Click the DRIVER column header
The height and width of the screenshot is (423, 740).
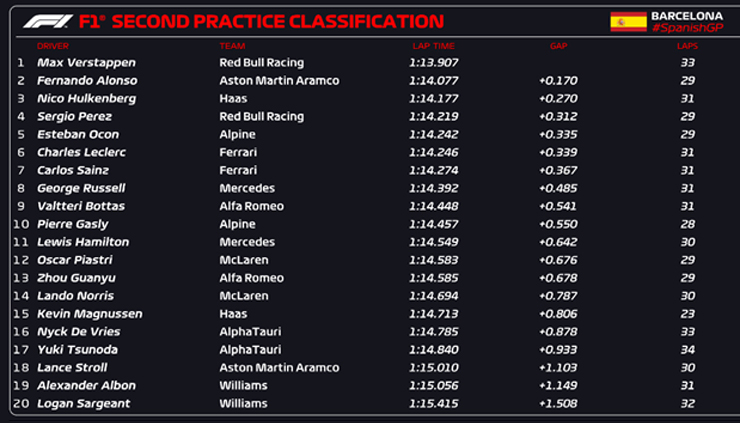tap(53, 46)
